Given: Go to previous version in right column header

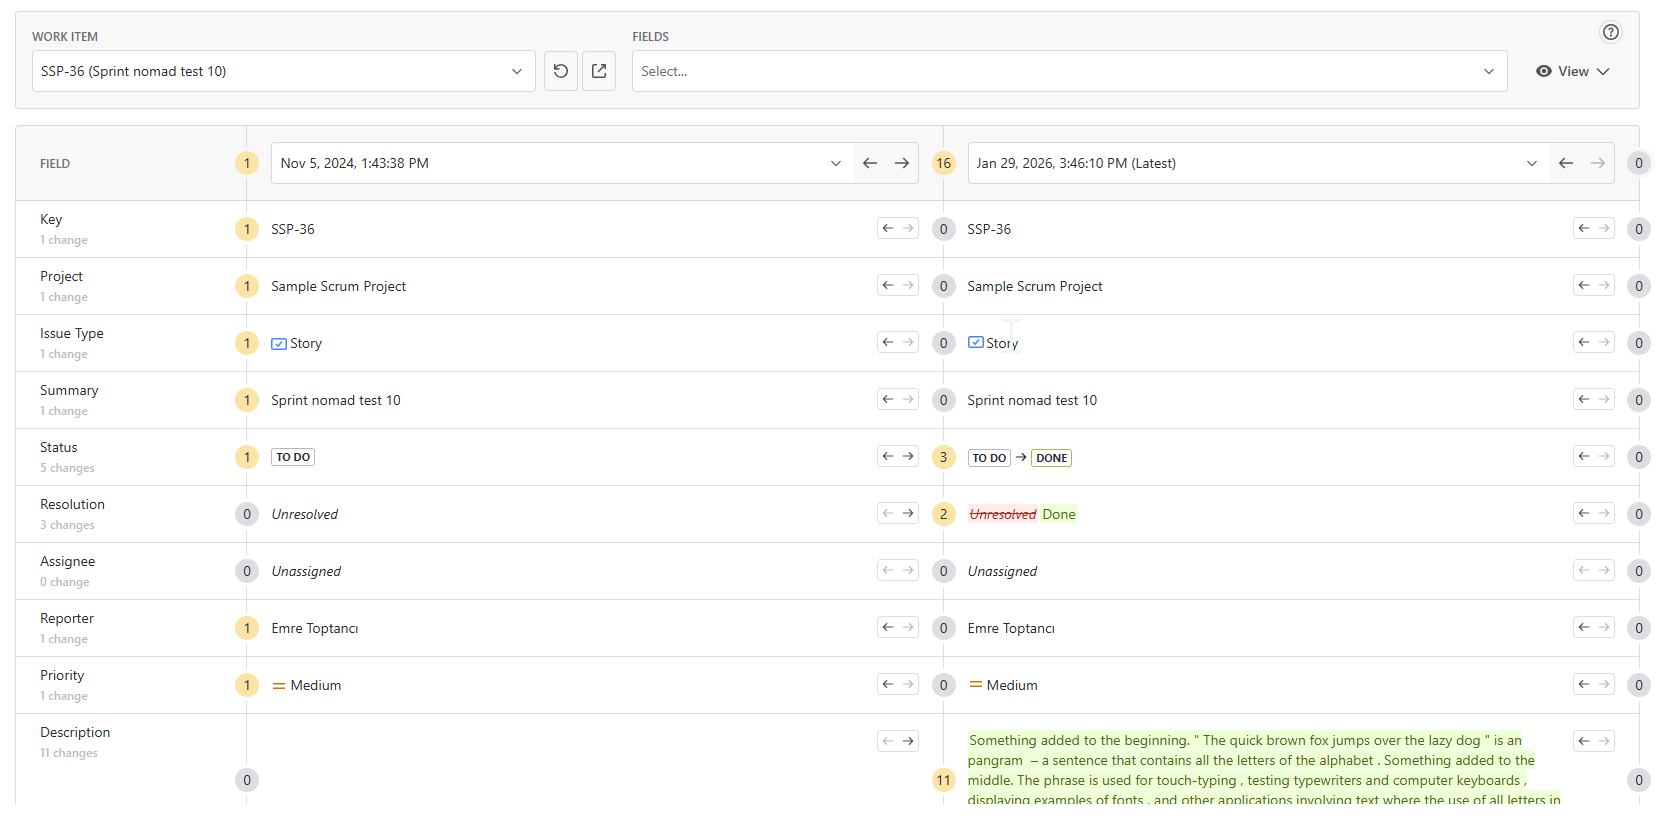Looking at the screenshot, I should click(x=1566, y=163).
